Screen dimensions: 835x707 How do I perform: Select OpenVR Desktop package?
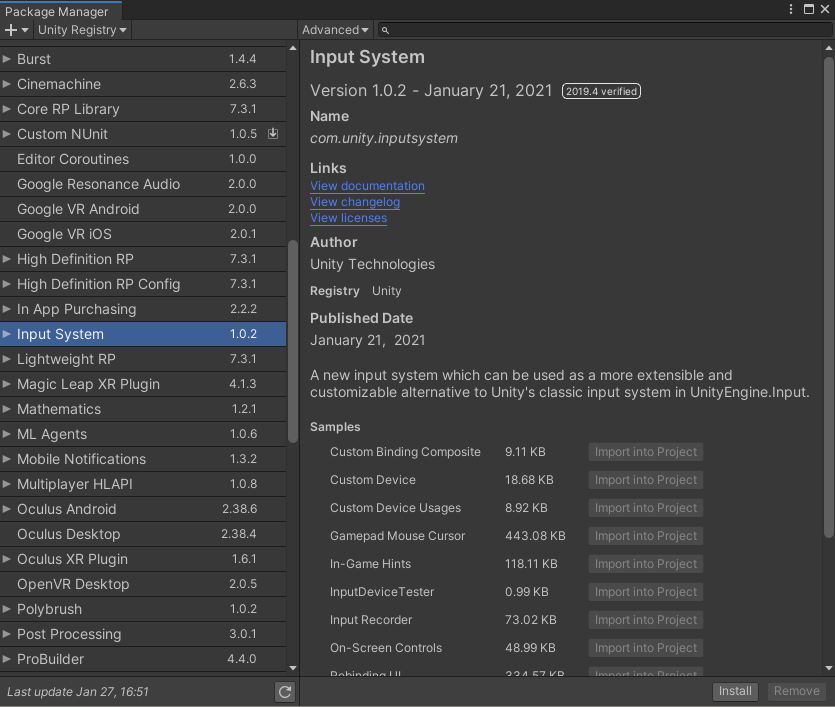[143, 585]
